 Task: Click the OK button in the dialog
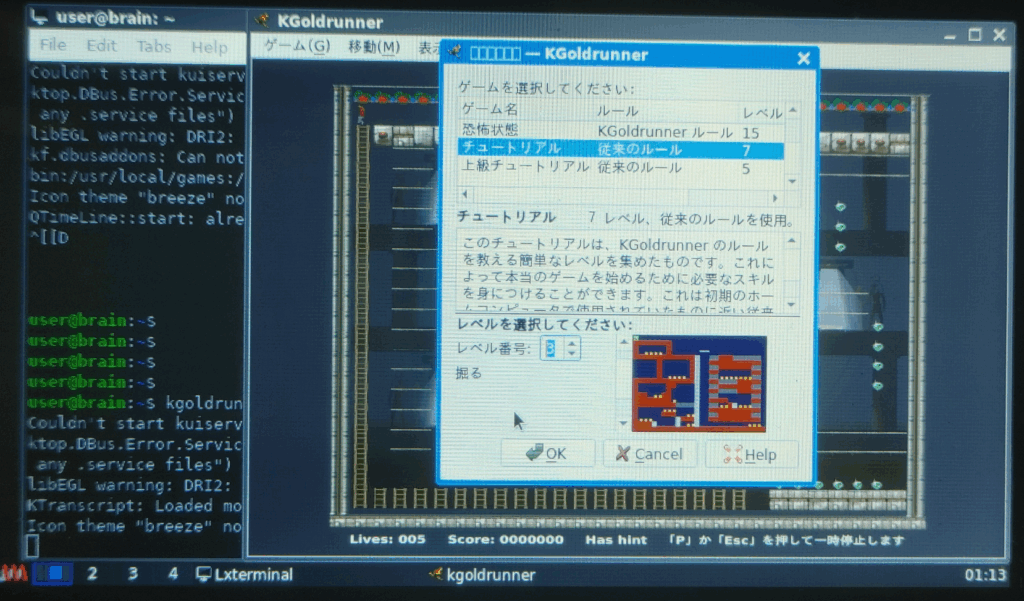tap(548, 454)
